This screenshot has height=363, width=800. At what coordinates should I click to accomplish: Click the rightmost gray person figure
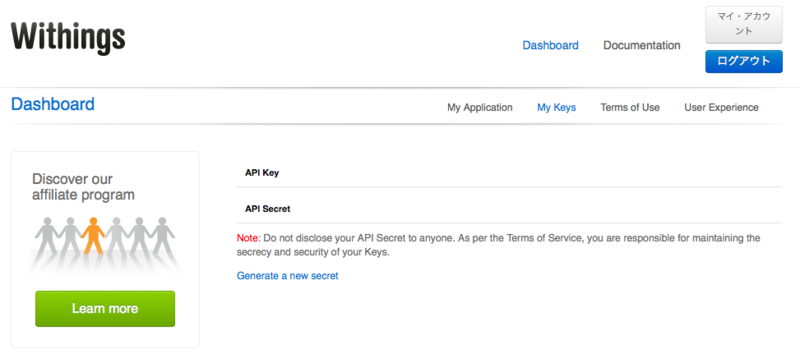(162, 235)
